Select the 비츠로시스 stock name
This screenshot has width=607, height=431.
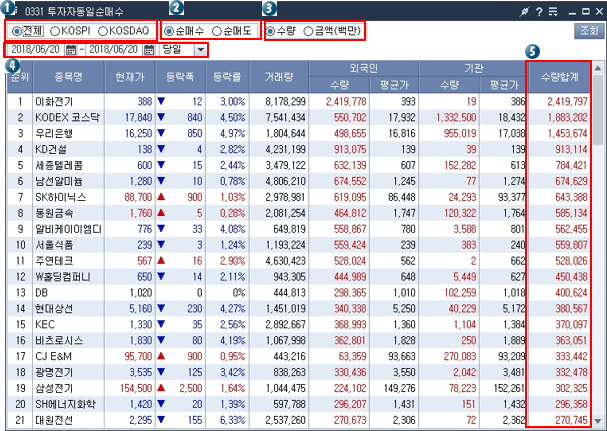[x=59, y=340]
